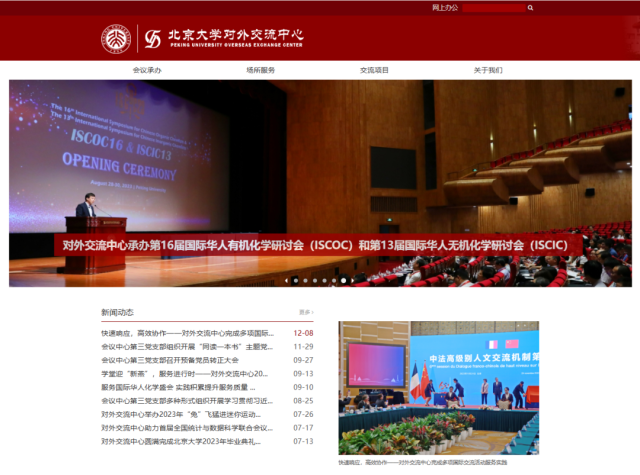Image resolution: width=640 pixels, height=475 pixels.
Task: Click the caption below the news photo
Action: tap(423, 462)
